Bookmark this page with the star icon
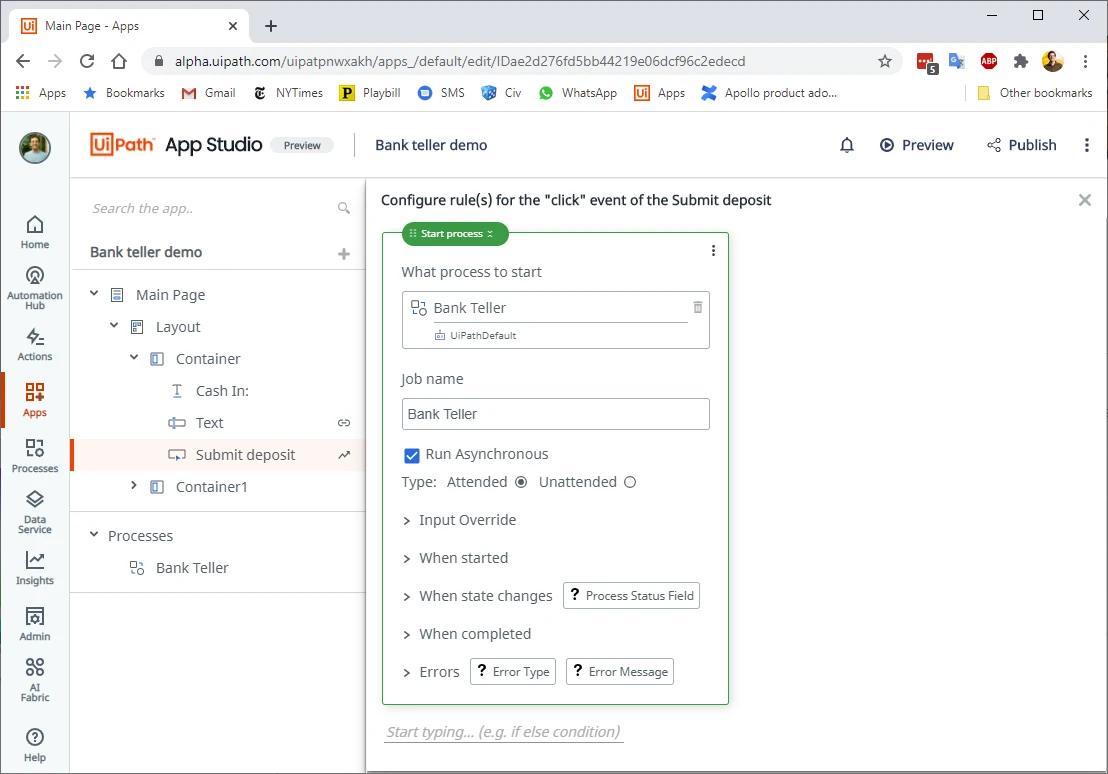The image size is (1108, 774). pos(885,61)
